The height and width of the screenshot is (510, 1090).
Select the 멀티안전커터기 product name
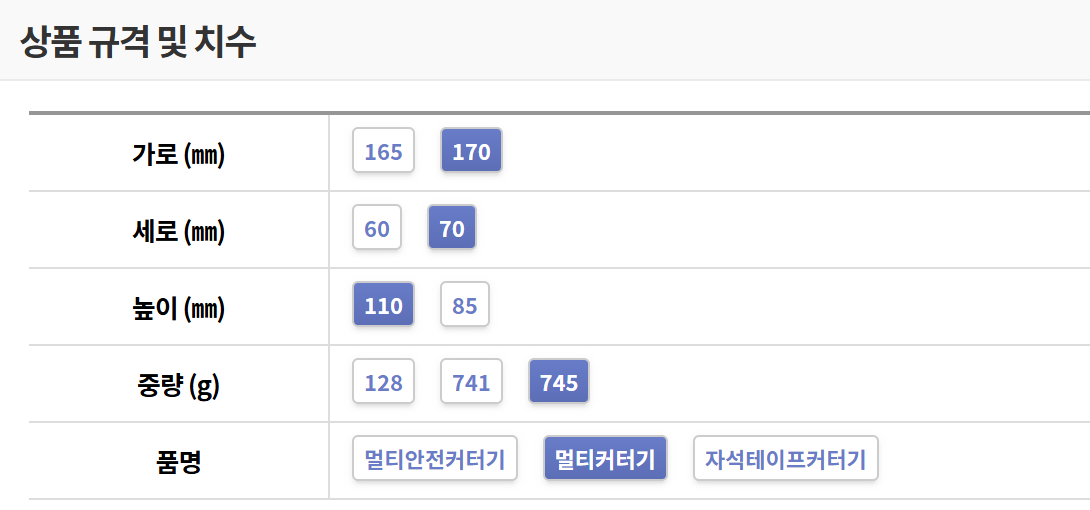coord(435,460)
